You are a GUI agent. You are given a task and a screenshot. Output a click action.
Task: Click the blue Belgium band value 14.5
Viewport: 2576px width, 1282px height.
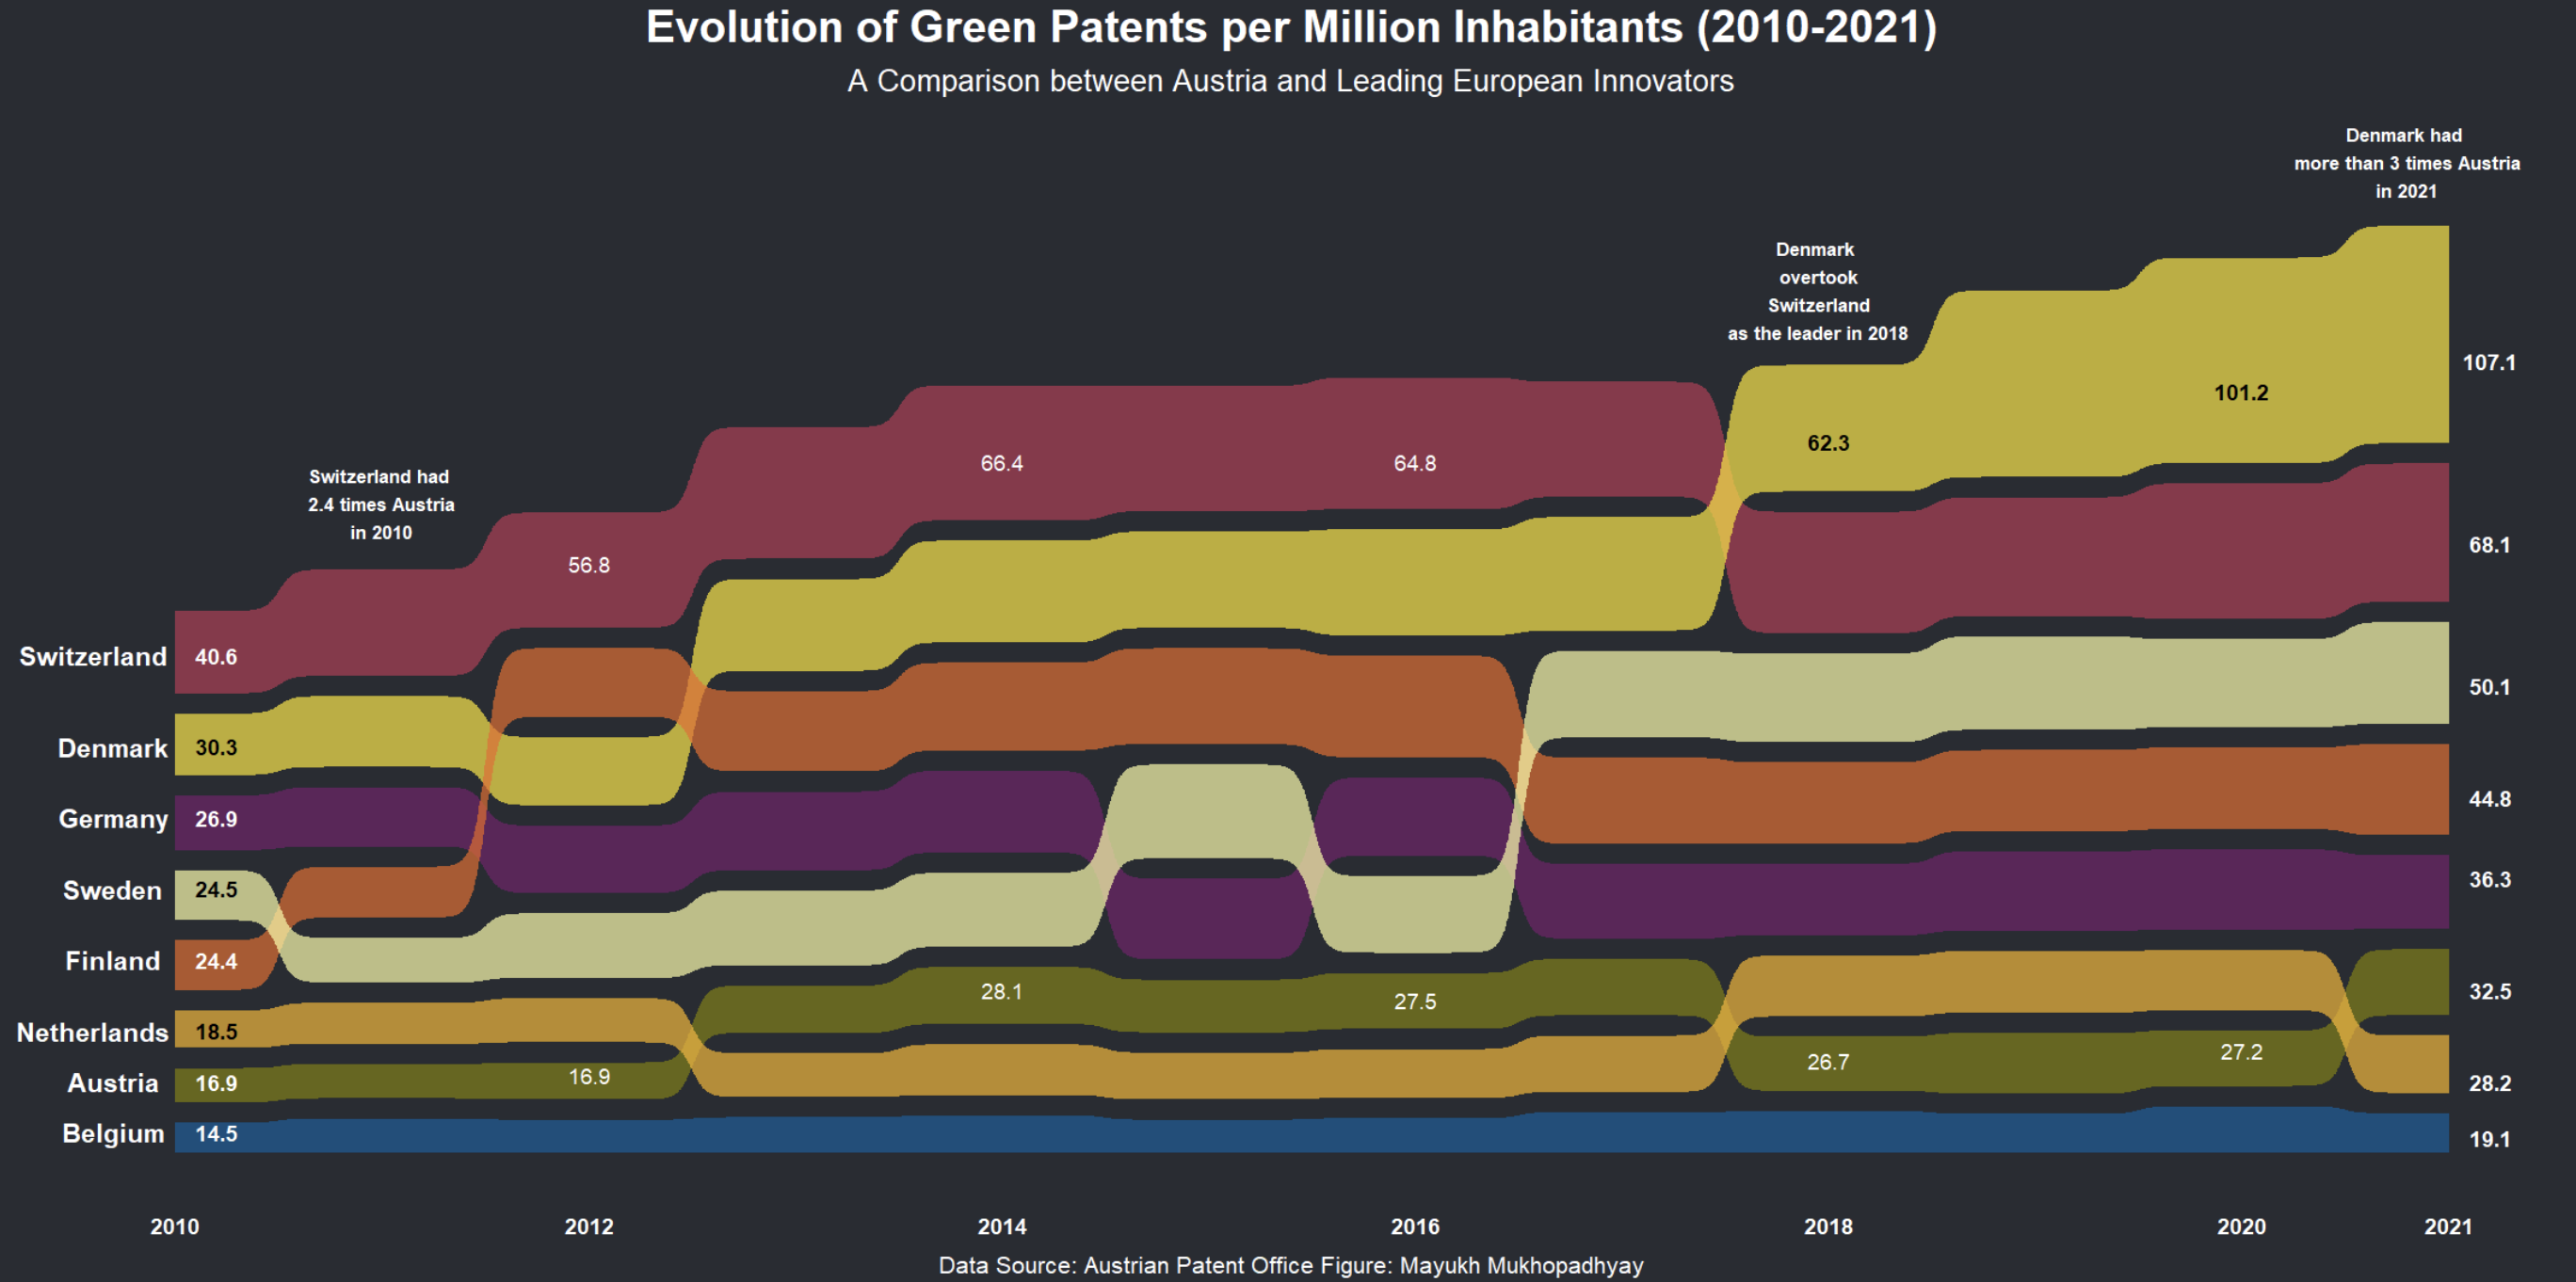tap(216, 1134)
